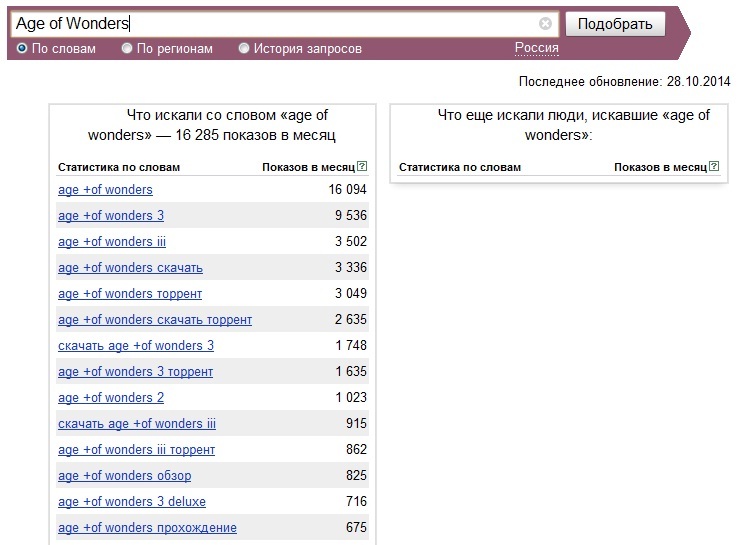Screen dimensions: 738x545
Task: Select the По регионам radio button
Action: [127, 48]
